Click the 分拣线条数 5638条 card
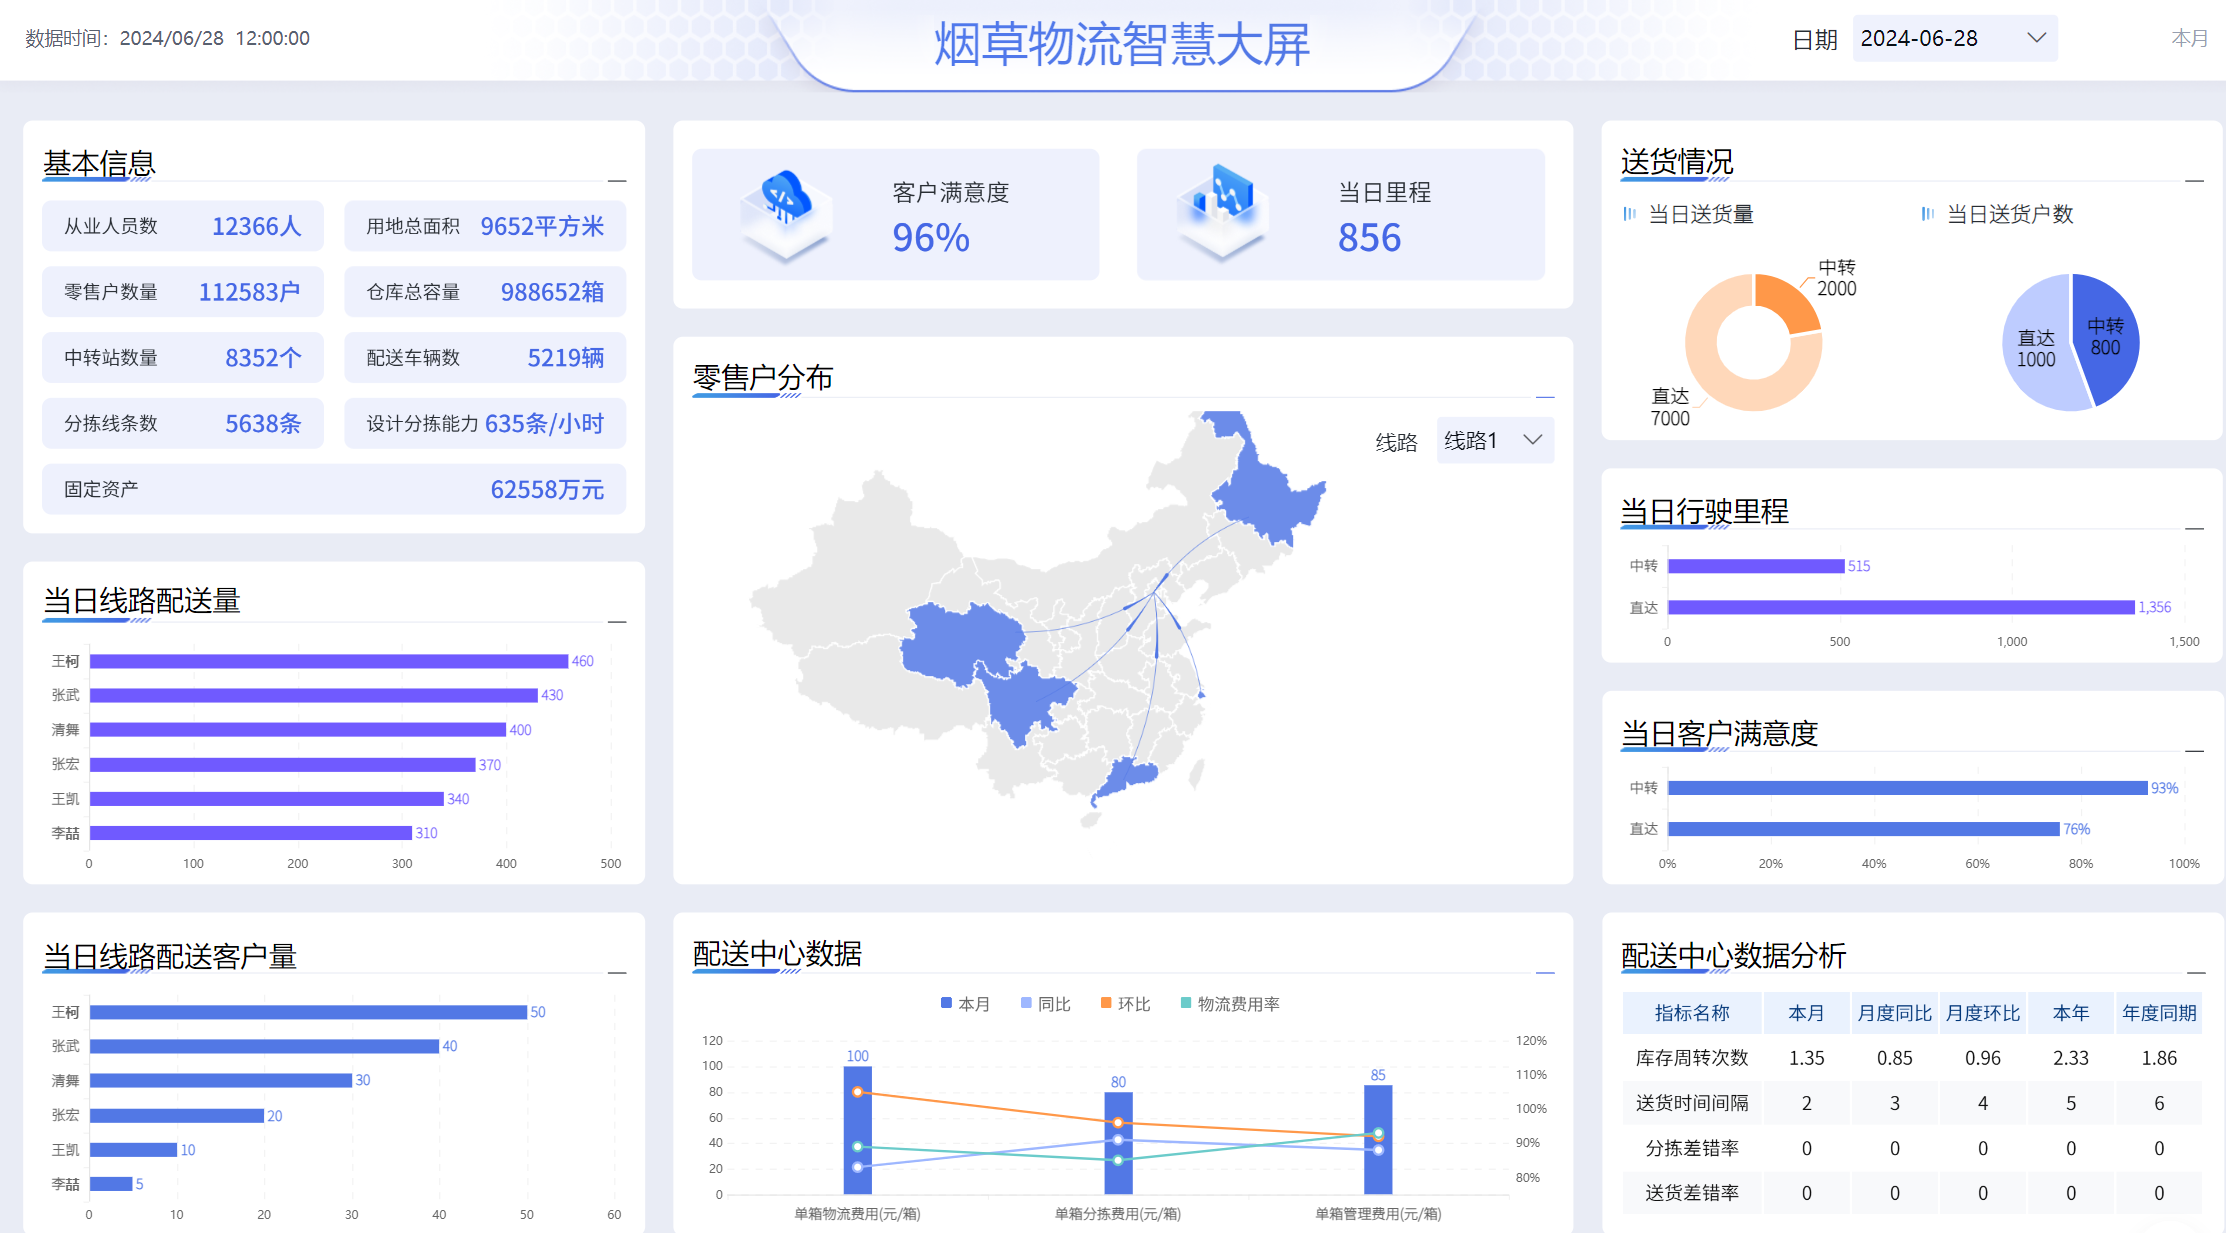The width and height of the screenshot is (2226, 1233). click(x=183, y=424)
